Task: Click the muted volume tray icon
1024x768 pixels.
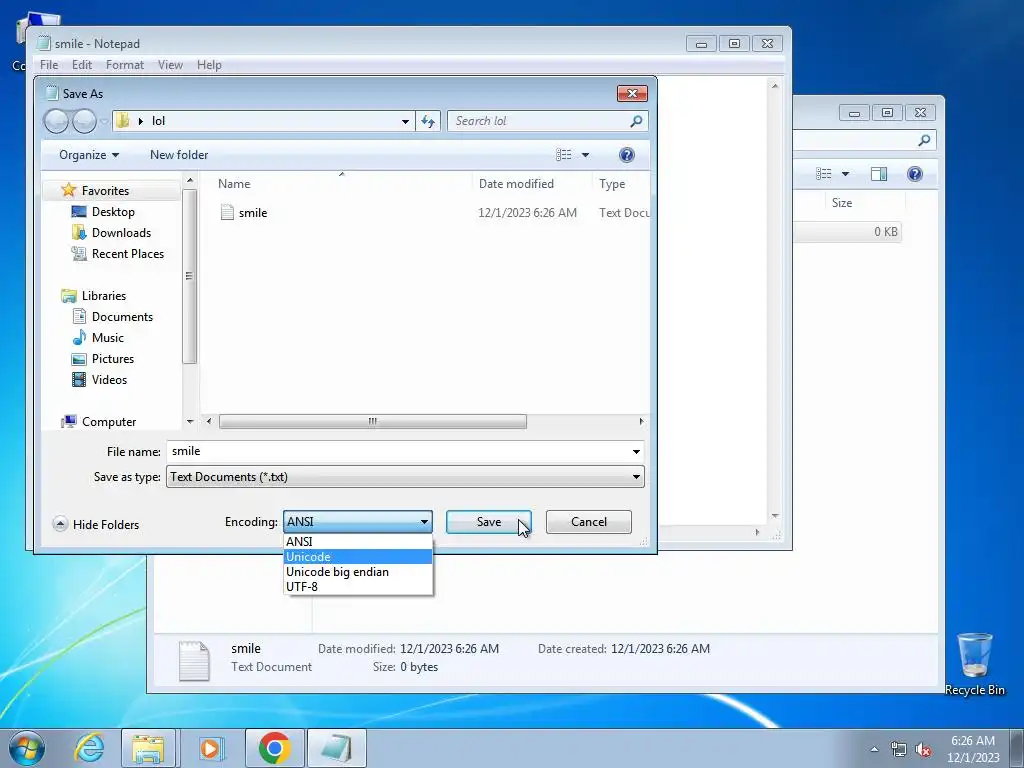Action: [x=923, y=750]
